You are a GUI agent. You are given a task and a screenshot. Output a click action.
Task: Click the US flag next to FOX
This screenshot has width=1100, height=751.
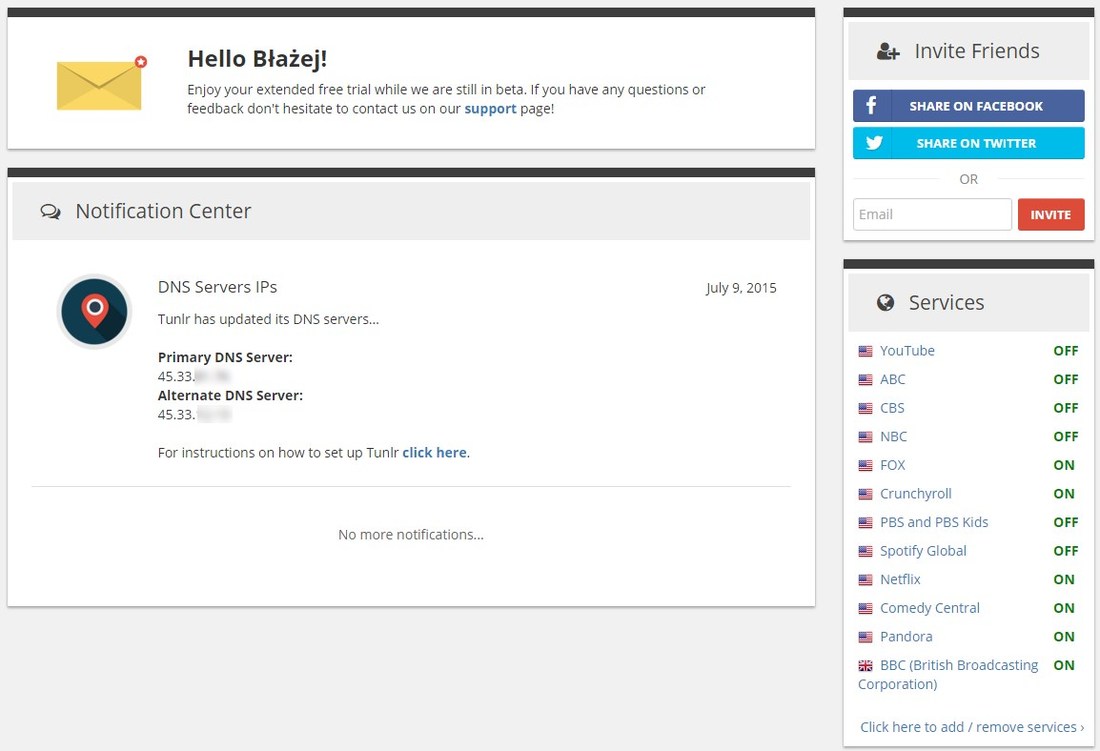click(x=866, y=466)
